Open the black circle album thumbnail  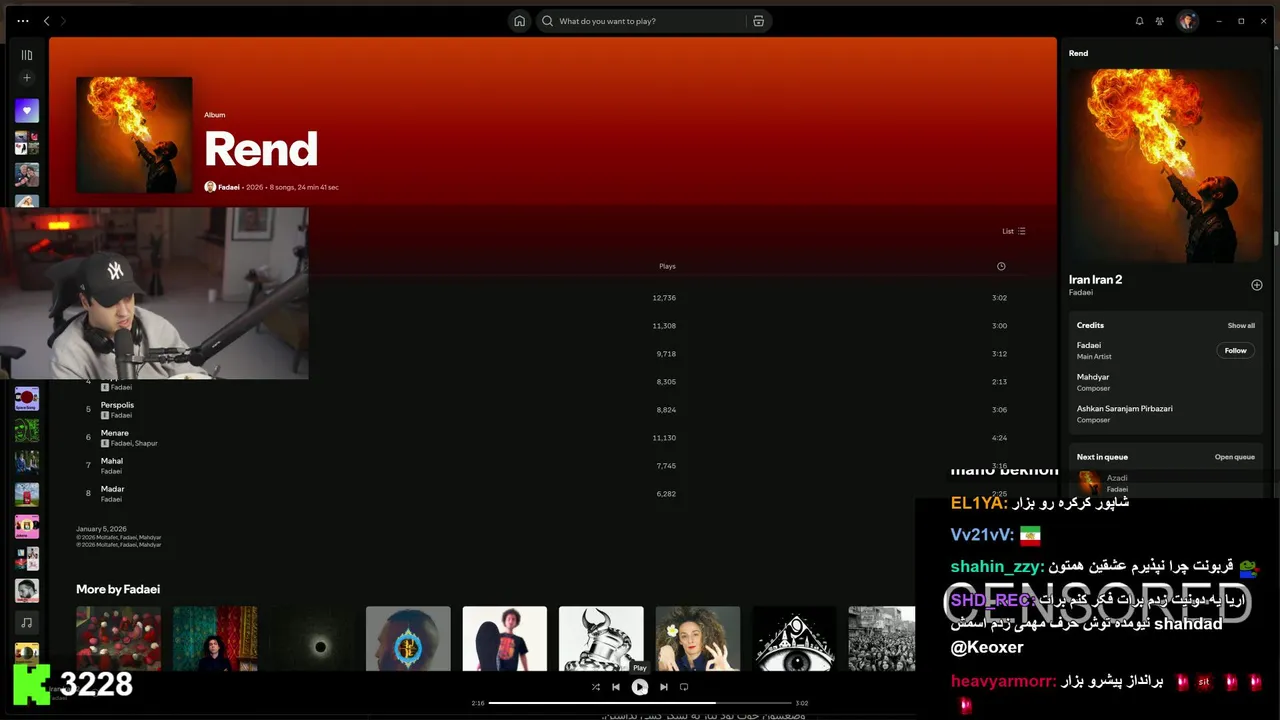pyautogui.click(x=311, y=638)
